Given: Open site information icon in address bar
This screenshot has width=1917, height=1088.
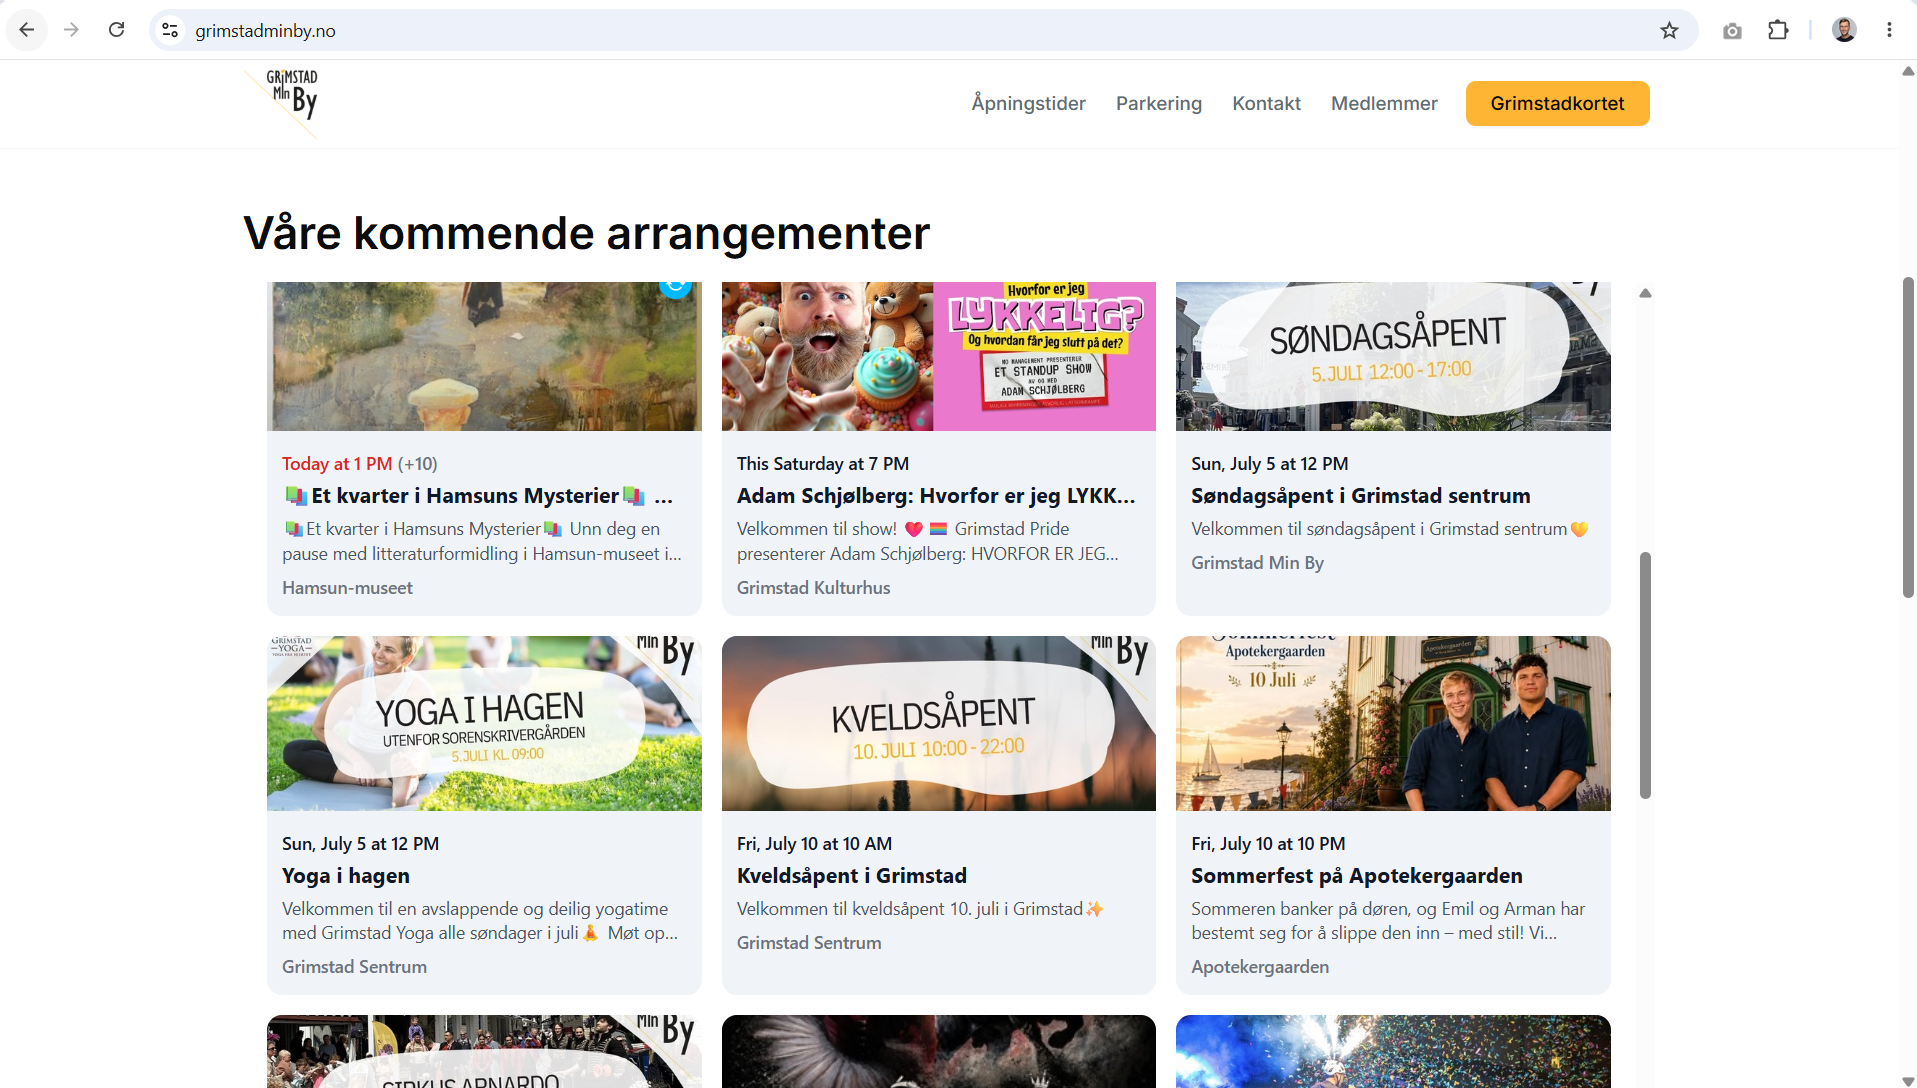Looking at the screenshot, I should tap(171, 30).
